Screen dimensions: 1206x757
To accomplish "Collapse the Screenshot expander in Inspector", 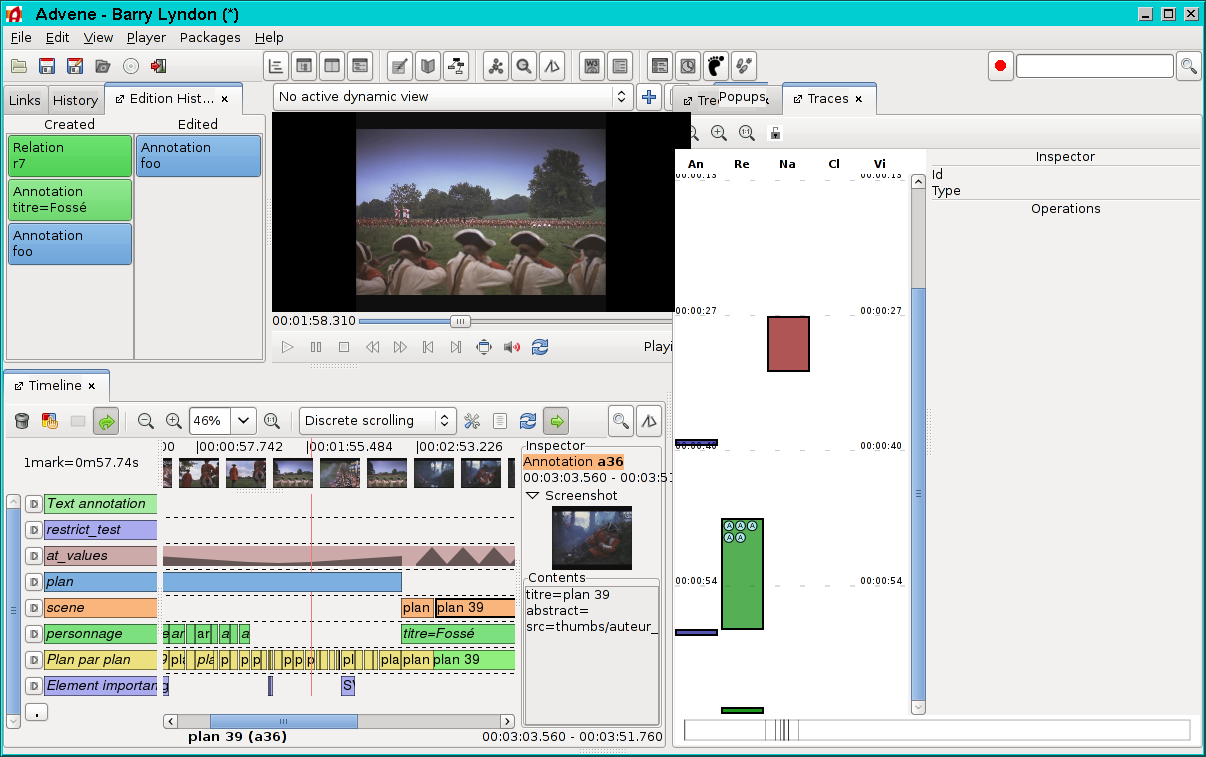I will click(533, 496).
